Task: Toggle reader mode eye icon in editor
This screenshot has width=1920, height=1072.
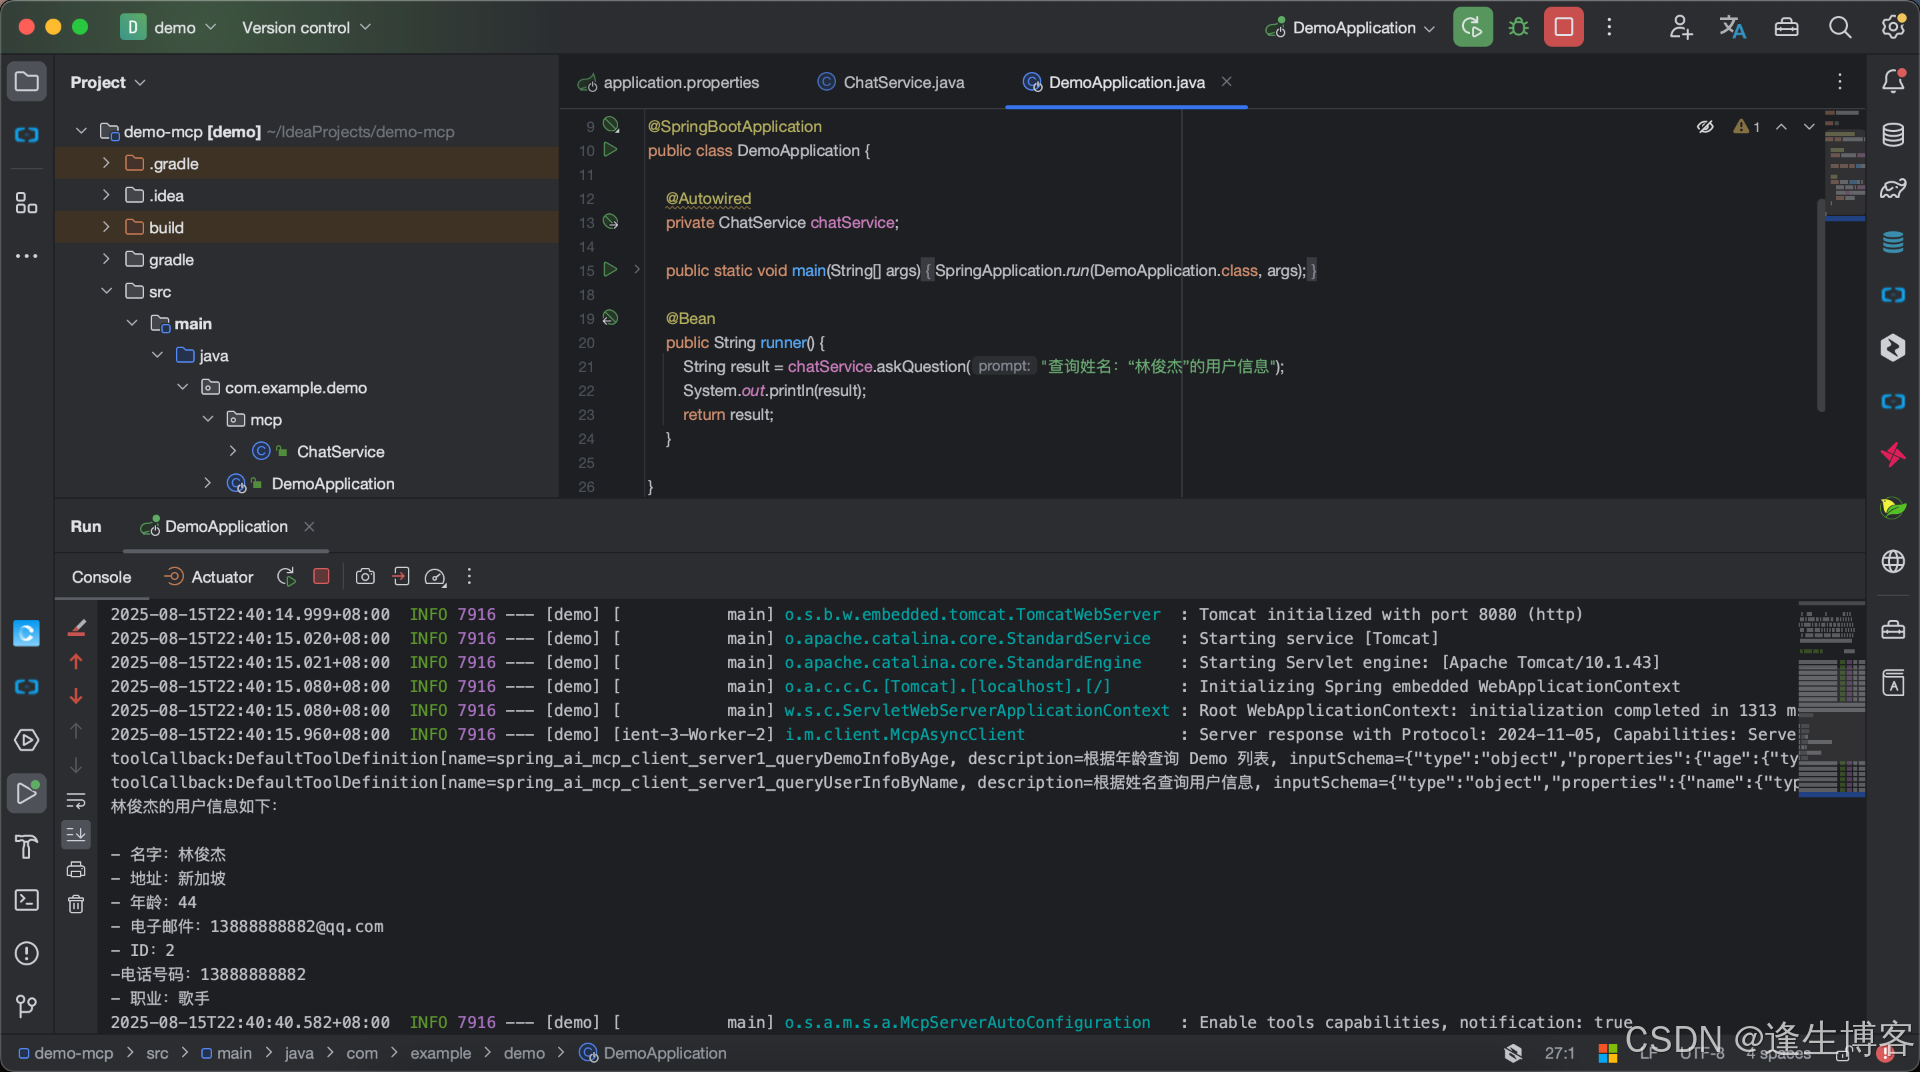Action: coord(1705,127)
